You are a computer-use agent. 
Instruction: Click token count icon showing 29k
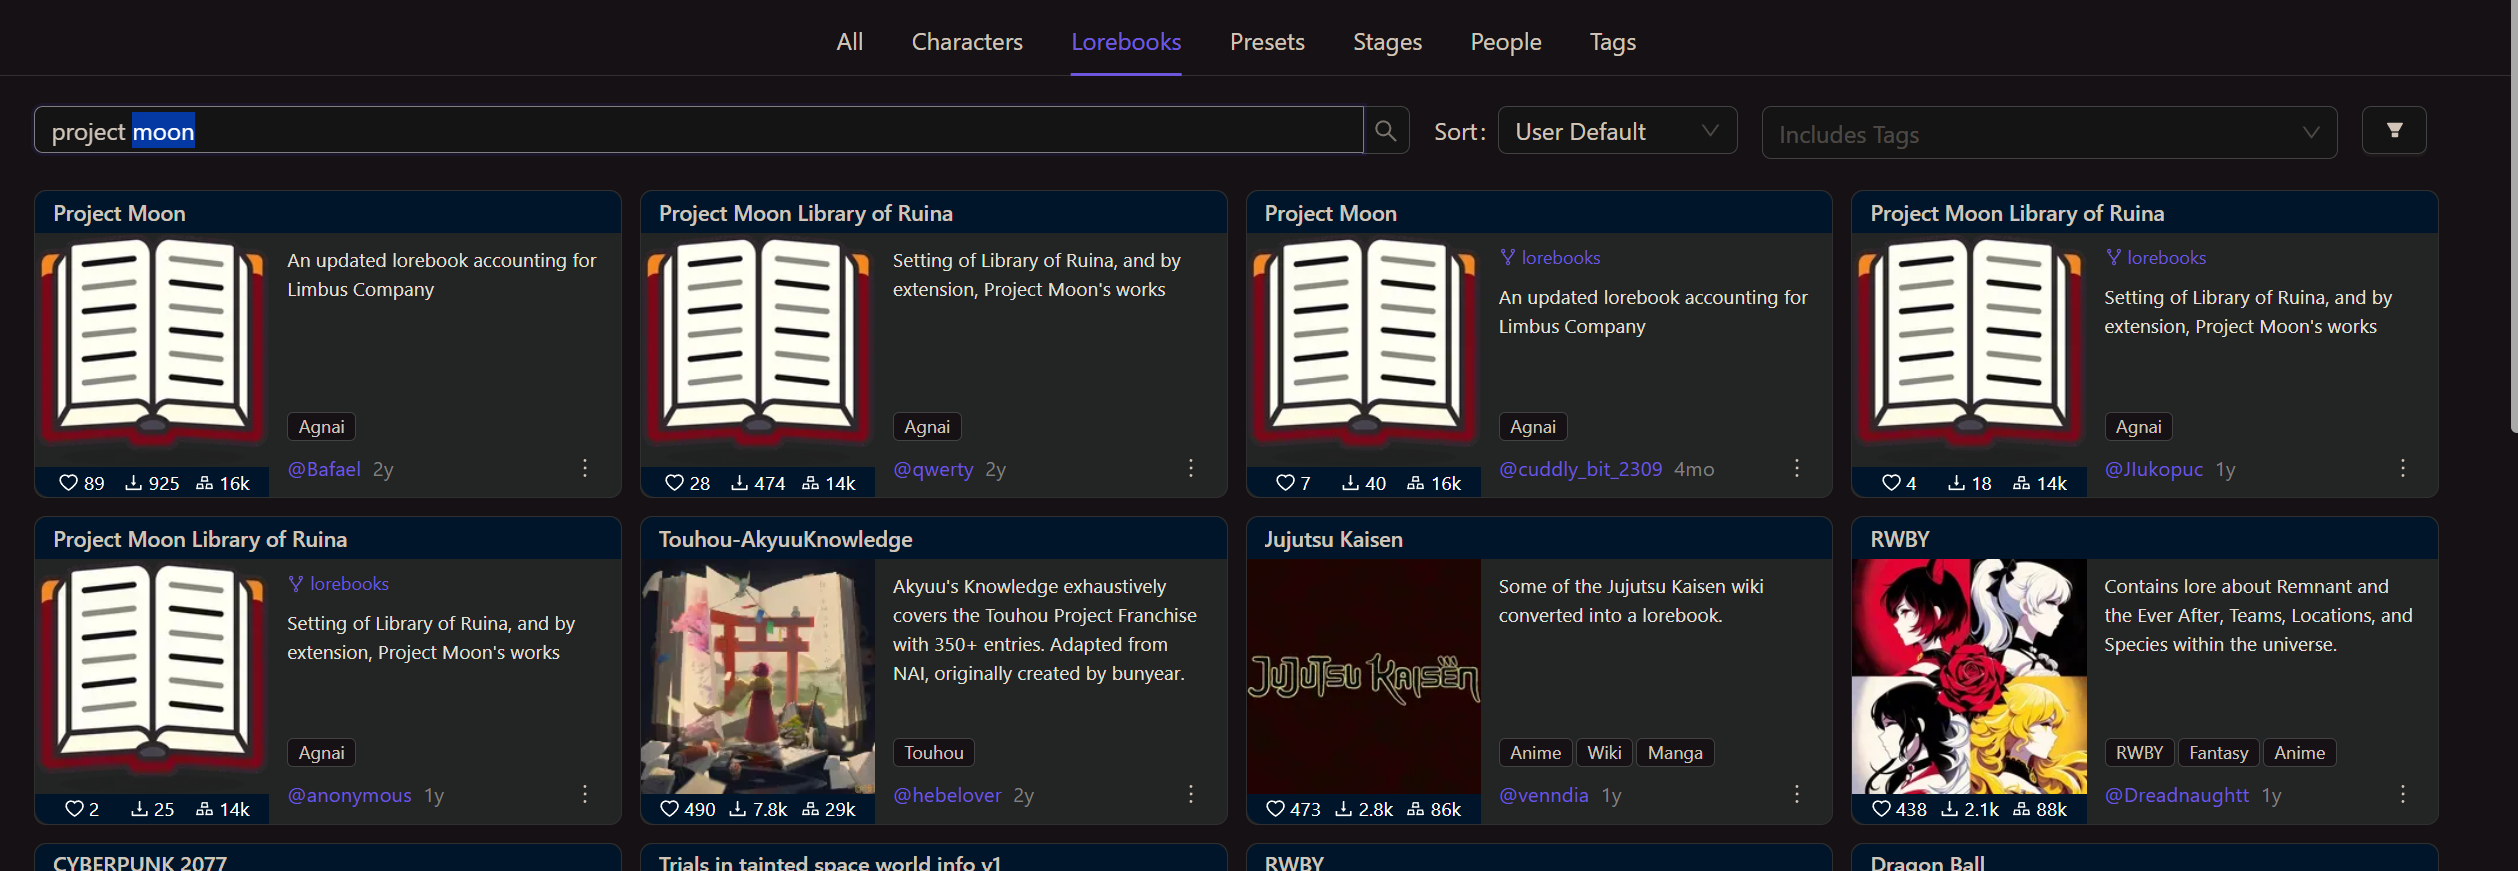pyautogui.click(x=810, y=809)
